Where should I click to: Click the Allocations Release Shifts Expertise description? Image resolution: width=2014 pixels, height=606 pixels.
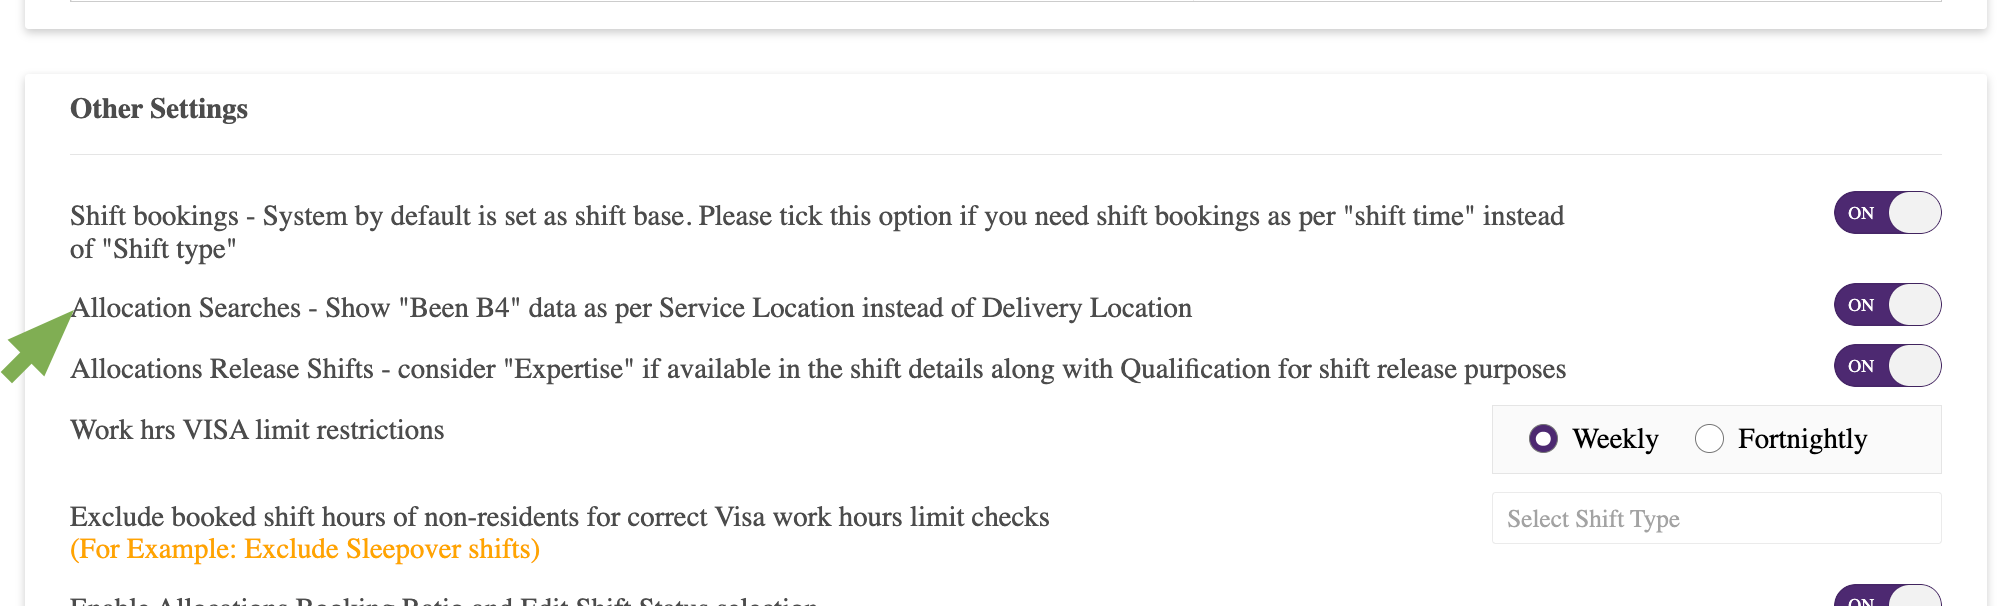[818, 369]
